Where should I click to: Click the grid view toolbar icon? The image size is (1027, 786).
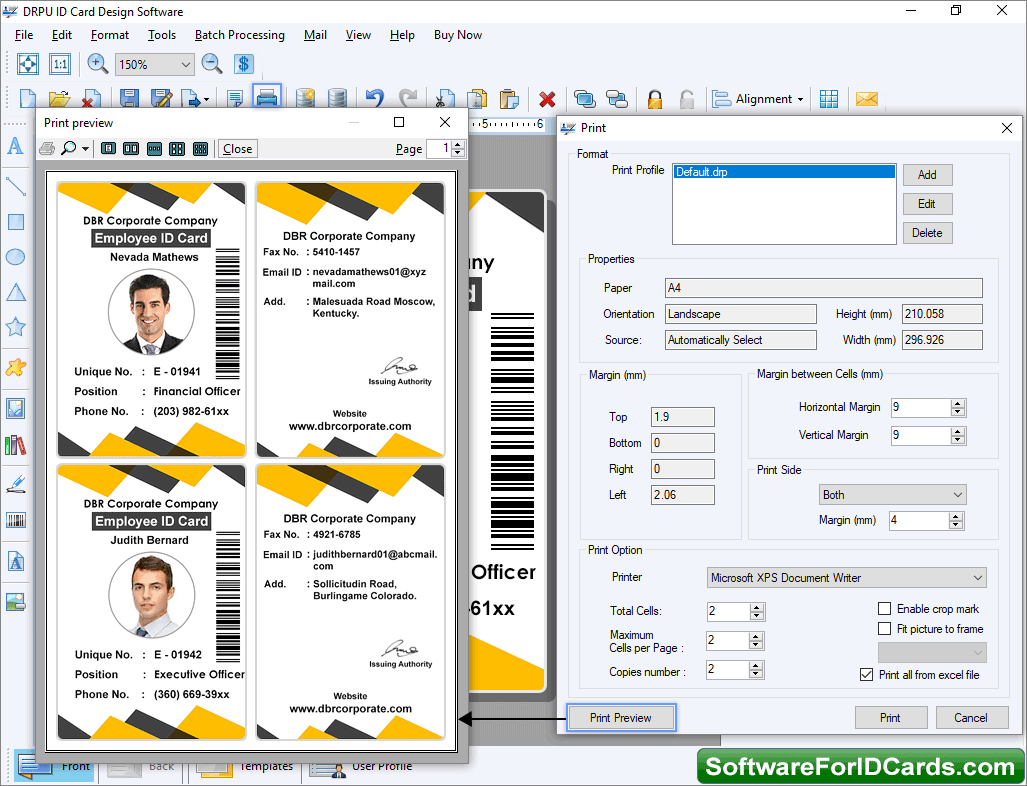[x=829, y=99]
